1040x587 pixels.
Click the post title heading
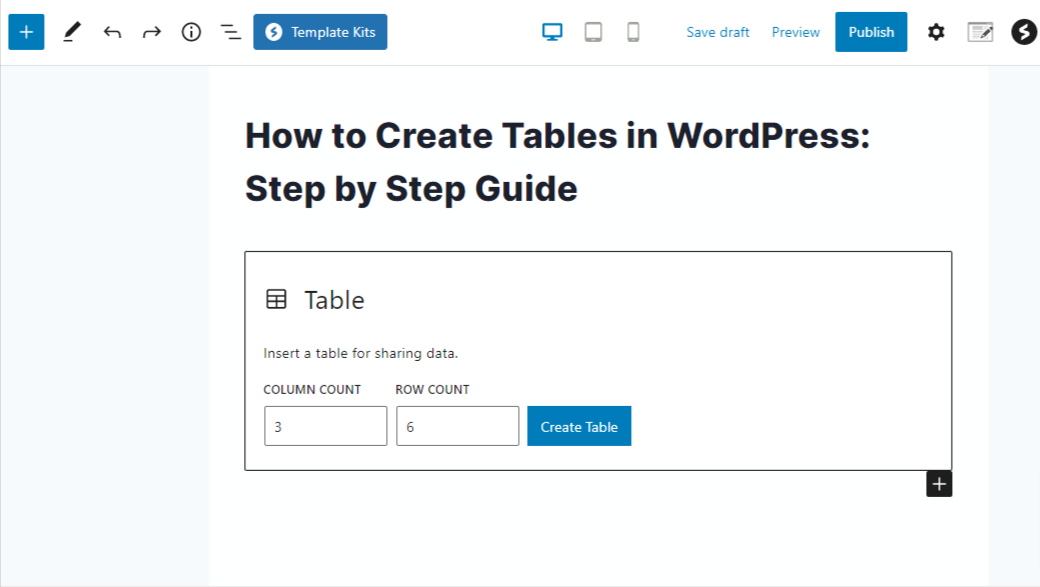(x=557, y=163)
